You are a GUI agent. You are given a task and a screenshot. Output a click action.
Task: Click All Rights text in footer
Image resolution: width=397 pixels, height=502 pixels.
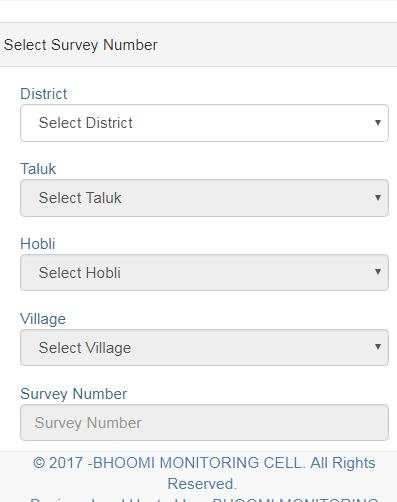click(343, 463)
